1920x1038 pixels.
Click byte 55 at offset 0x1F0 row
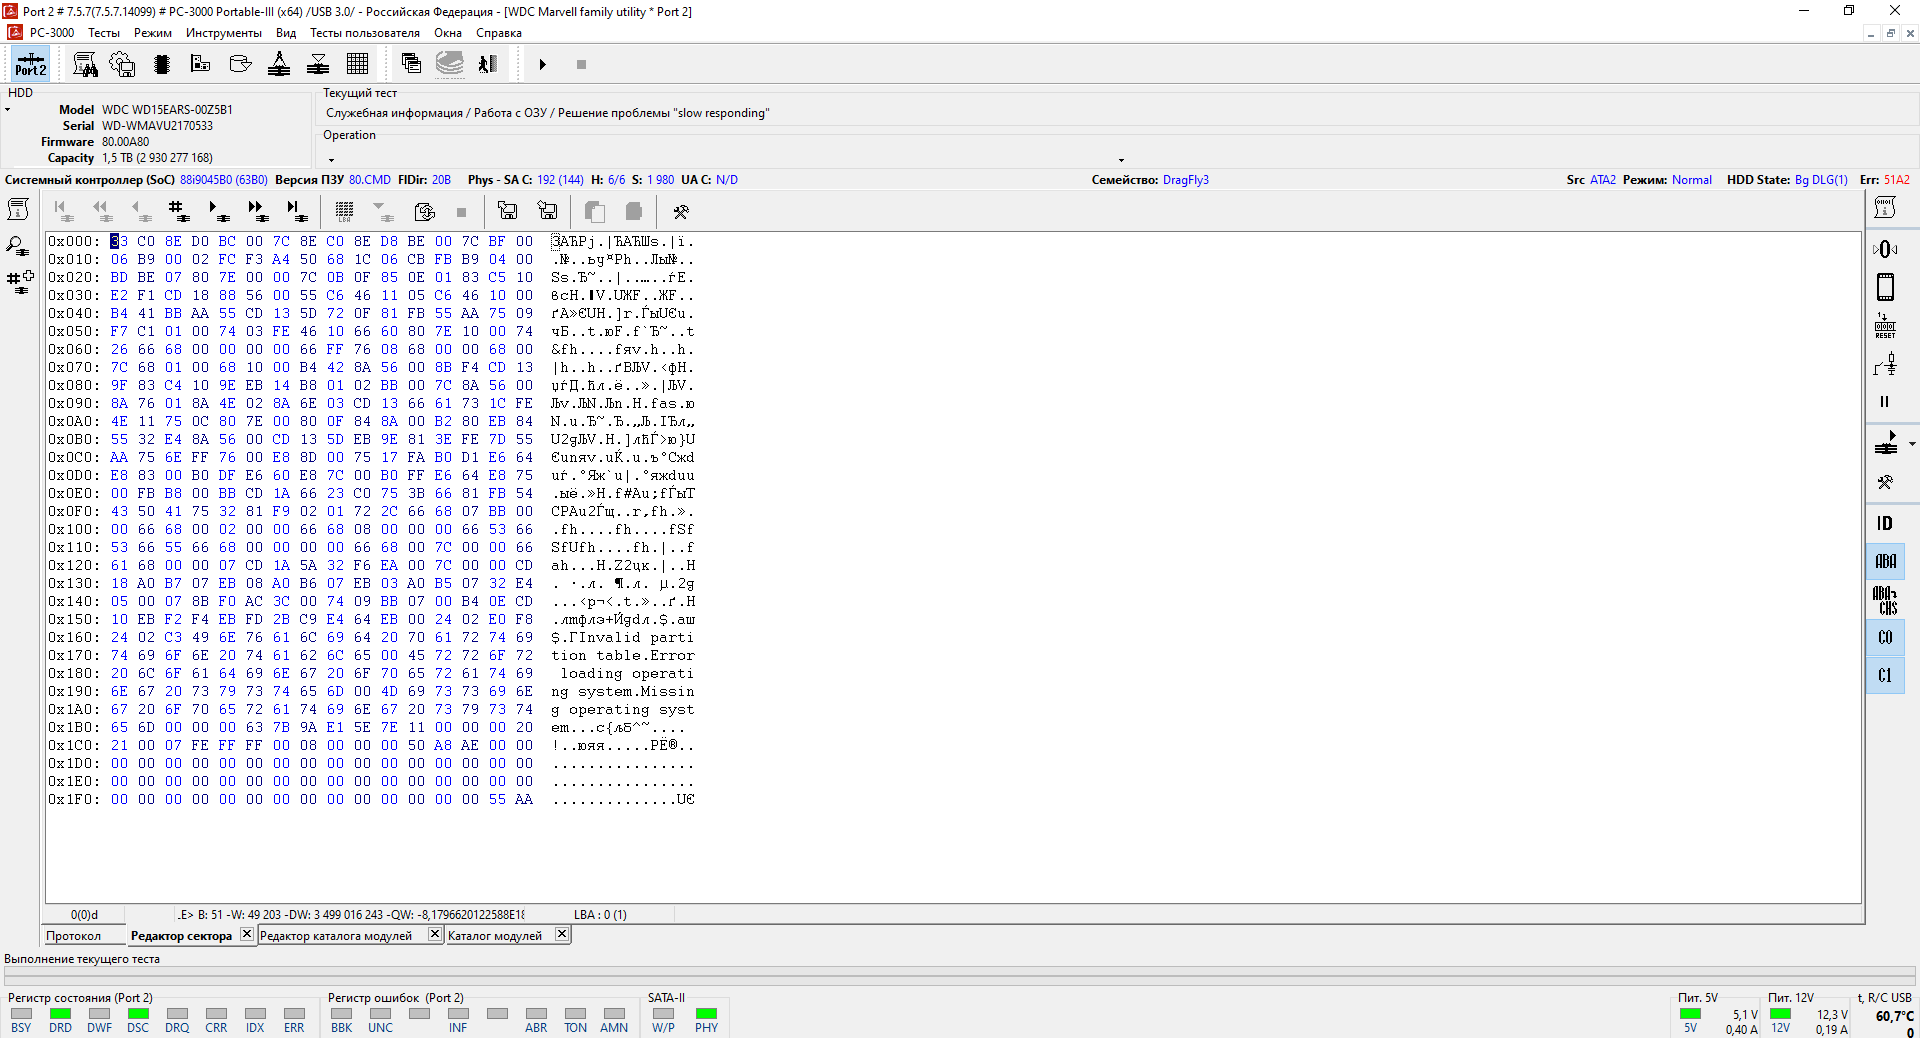(x=497, y=799)
